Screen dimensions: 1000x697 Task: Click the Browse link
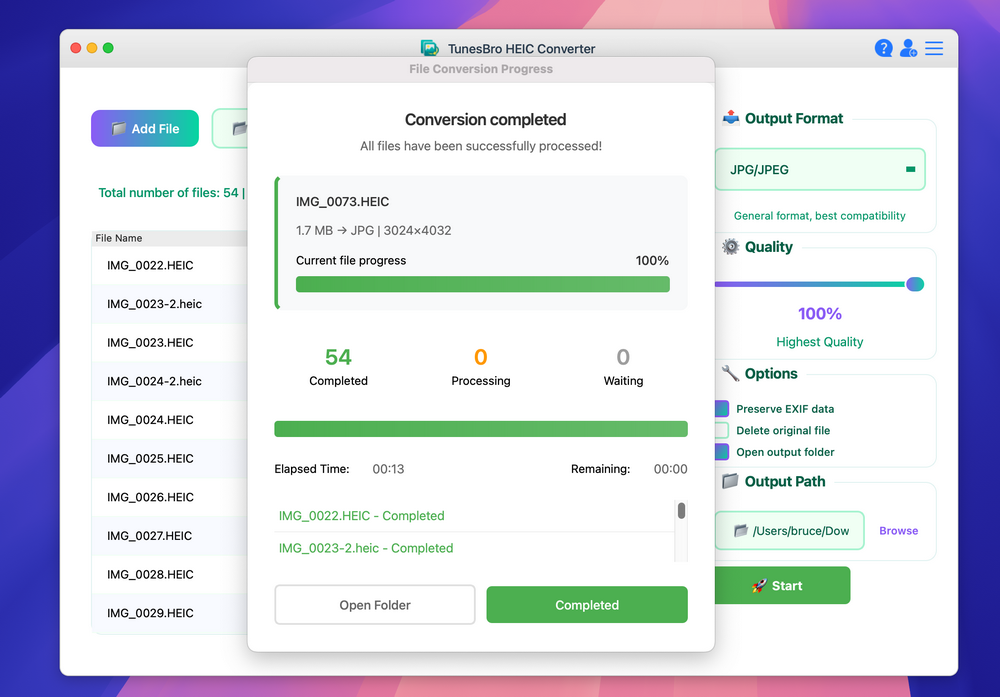pos(899,531)
